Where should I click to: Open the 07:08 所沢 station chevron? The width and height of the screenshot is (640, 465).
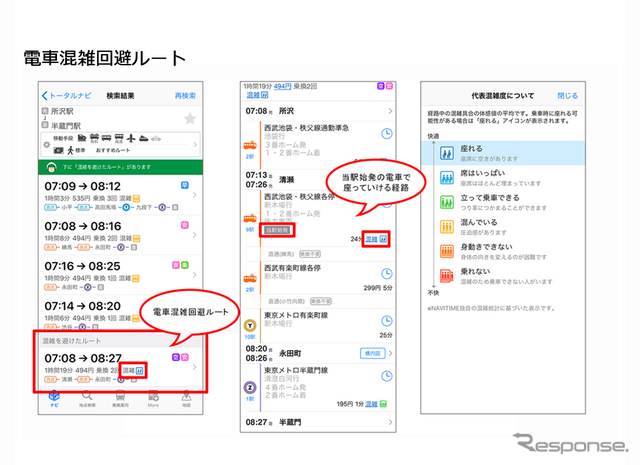[x=391, y=111]
